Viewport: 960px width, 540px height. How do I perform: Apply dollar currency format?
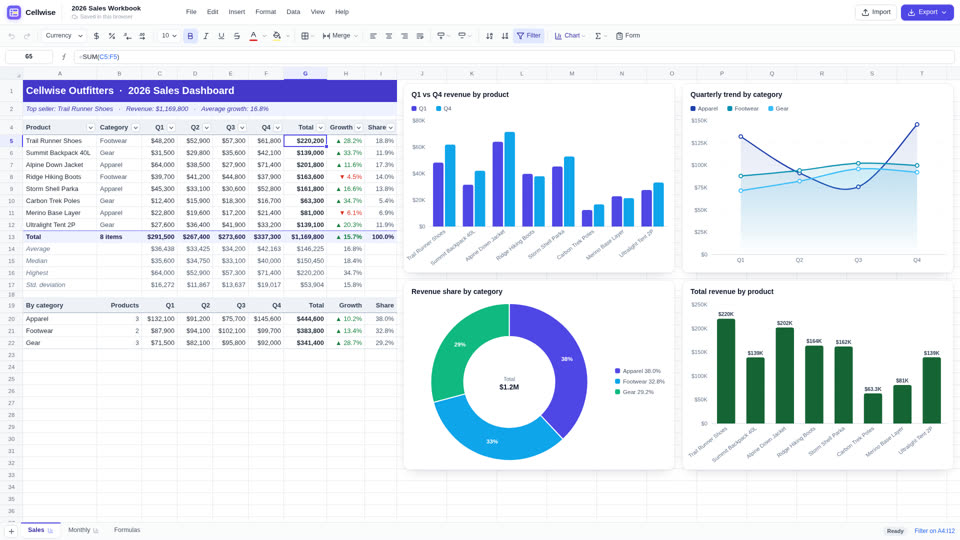point(96,36)
